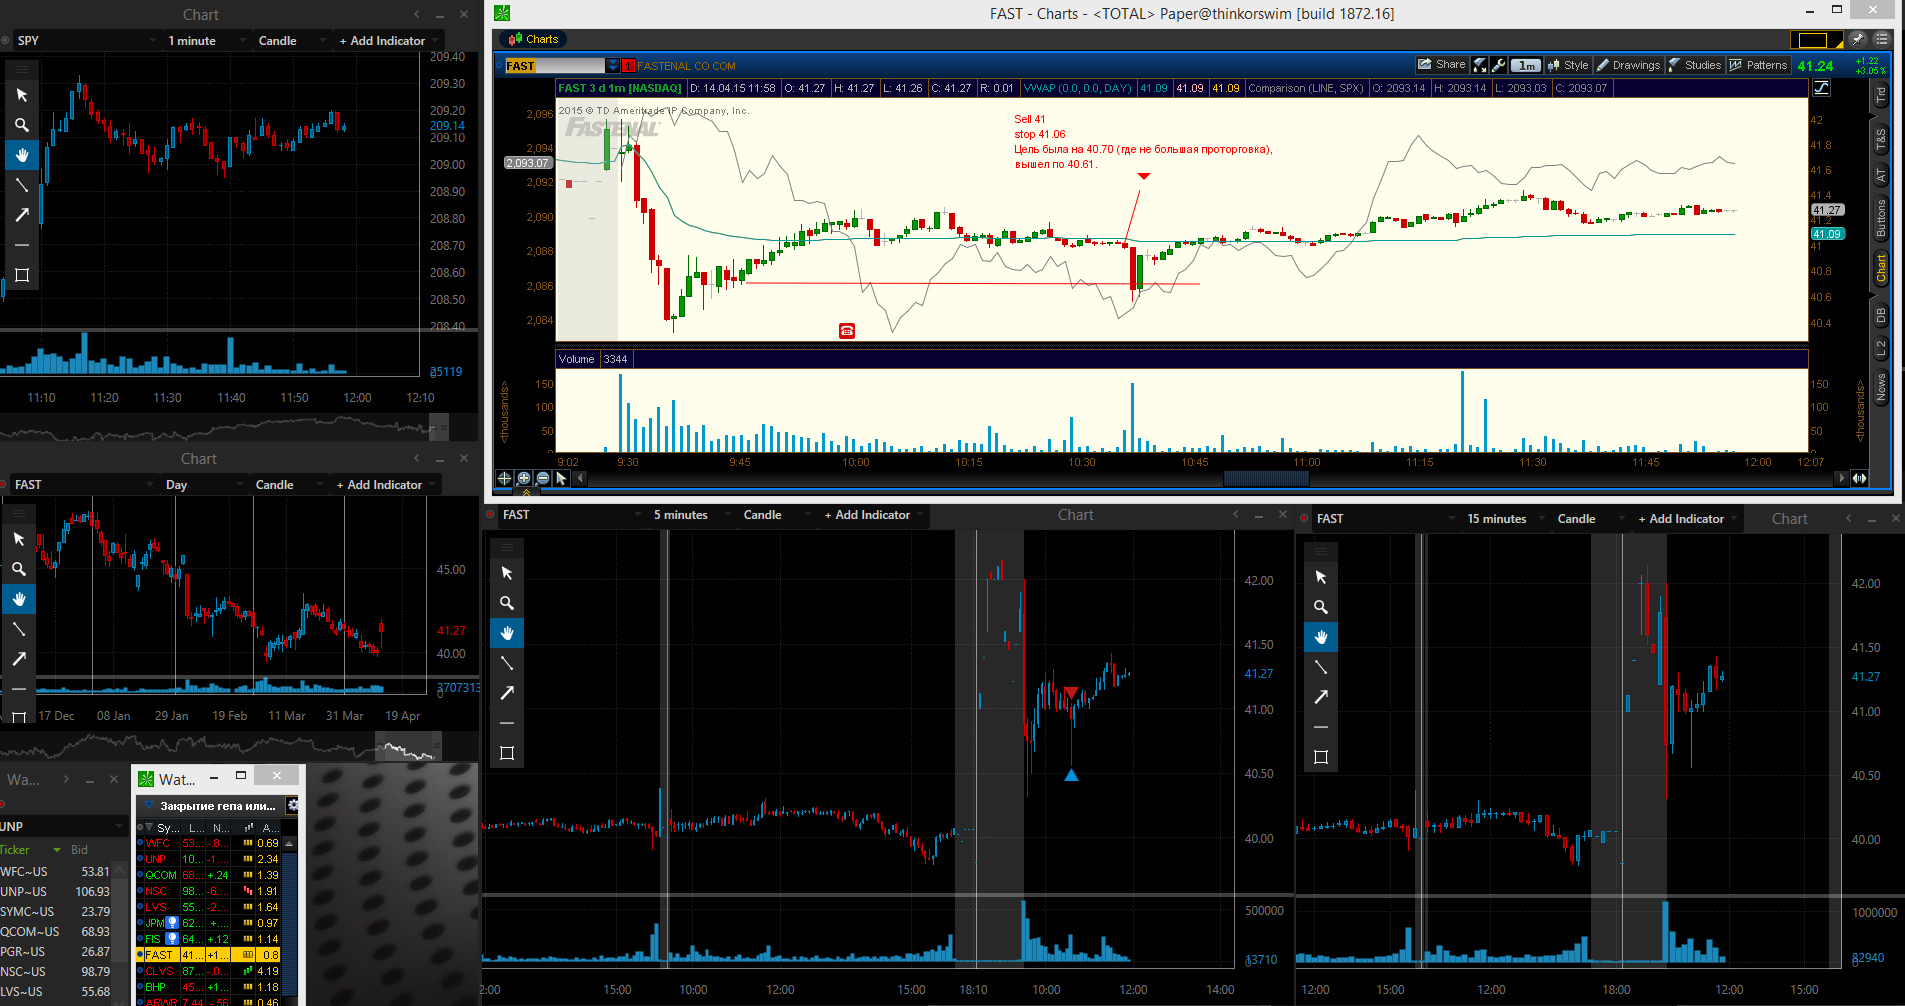Open the Trd side tab
Screen dimensions: 1905x1006
click(1880, 96)
